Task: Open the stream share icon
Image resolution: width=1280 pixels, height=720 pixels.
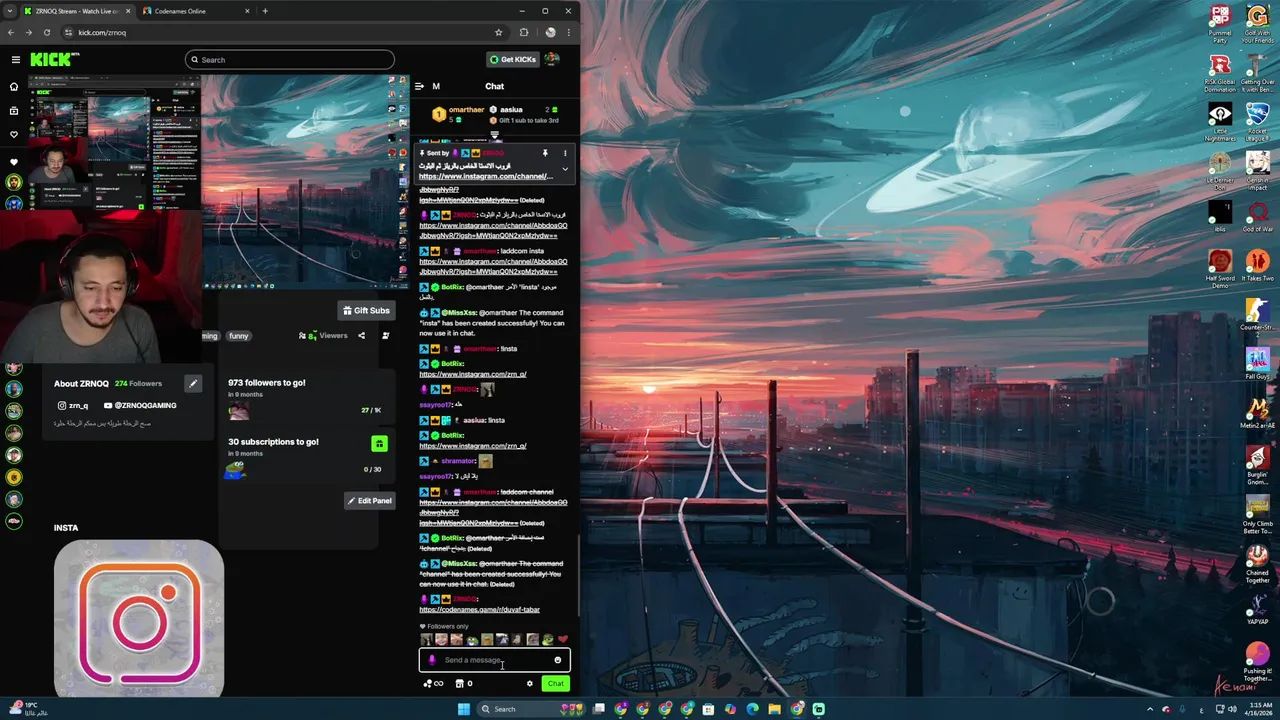Action: pyautogui.click(x=361, y=336)
